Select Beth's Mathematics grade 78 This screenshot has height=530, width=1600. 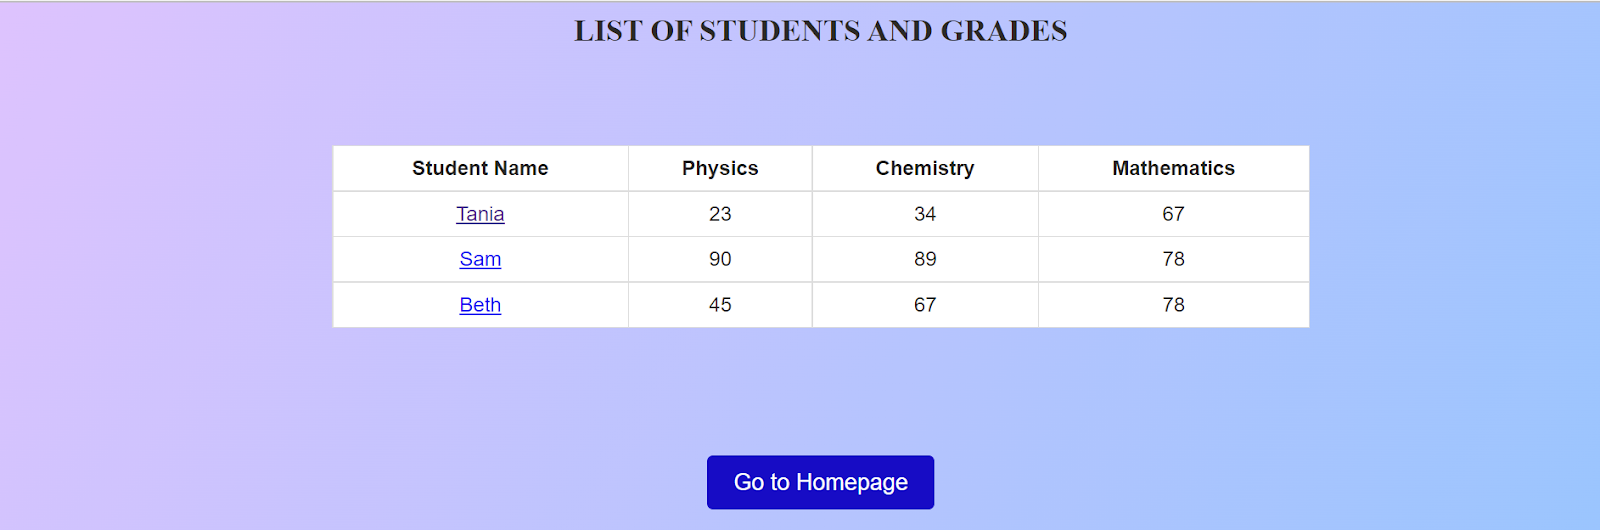point(1173,305)
